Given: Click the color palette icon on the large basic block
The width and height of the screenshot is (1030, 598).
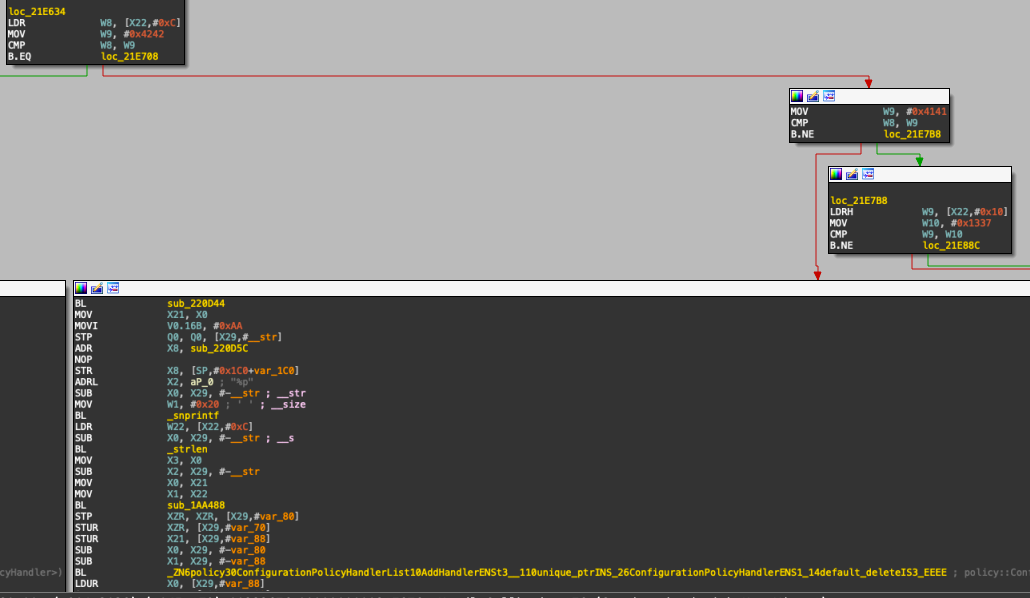Looking at the screenshot, I should pyautogui.click(x=80, y=287).
